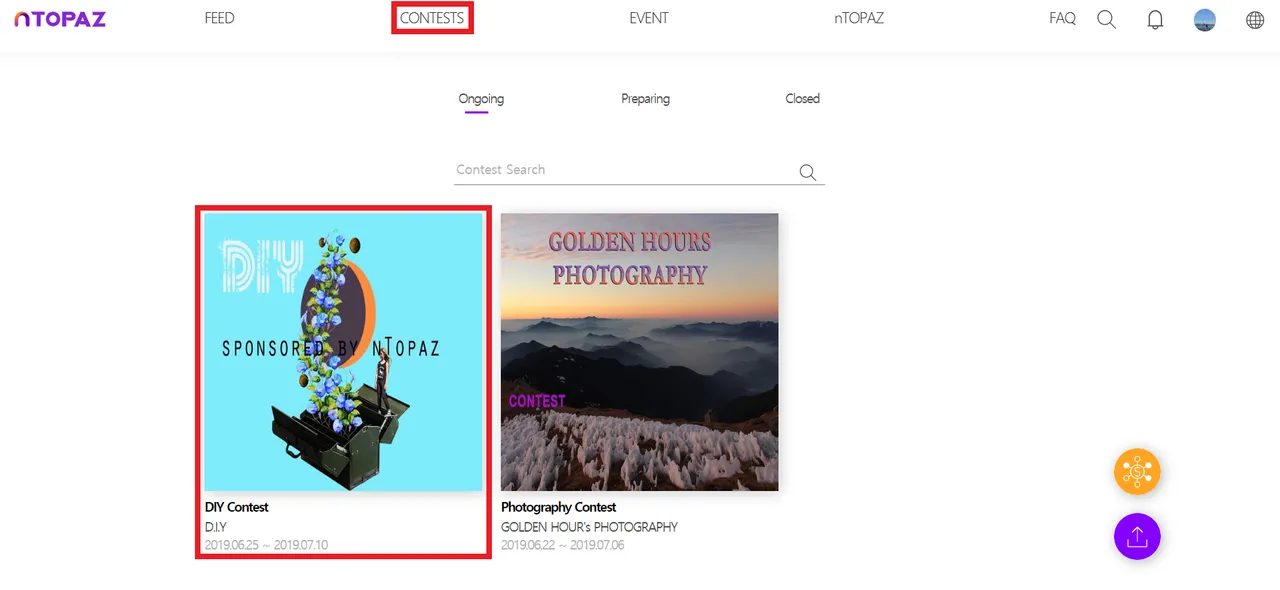Open the user profile avatar
1280x590 pixels.
point(1205,19)
